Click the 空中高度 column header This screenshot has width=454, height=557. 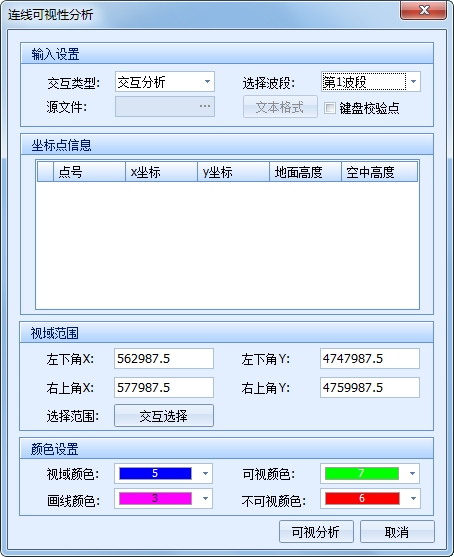click(379, 172)
